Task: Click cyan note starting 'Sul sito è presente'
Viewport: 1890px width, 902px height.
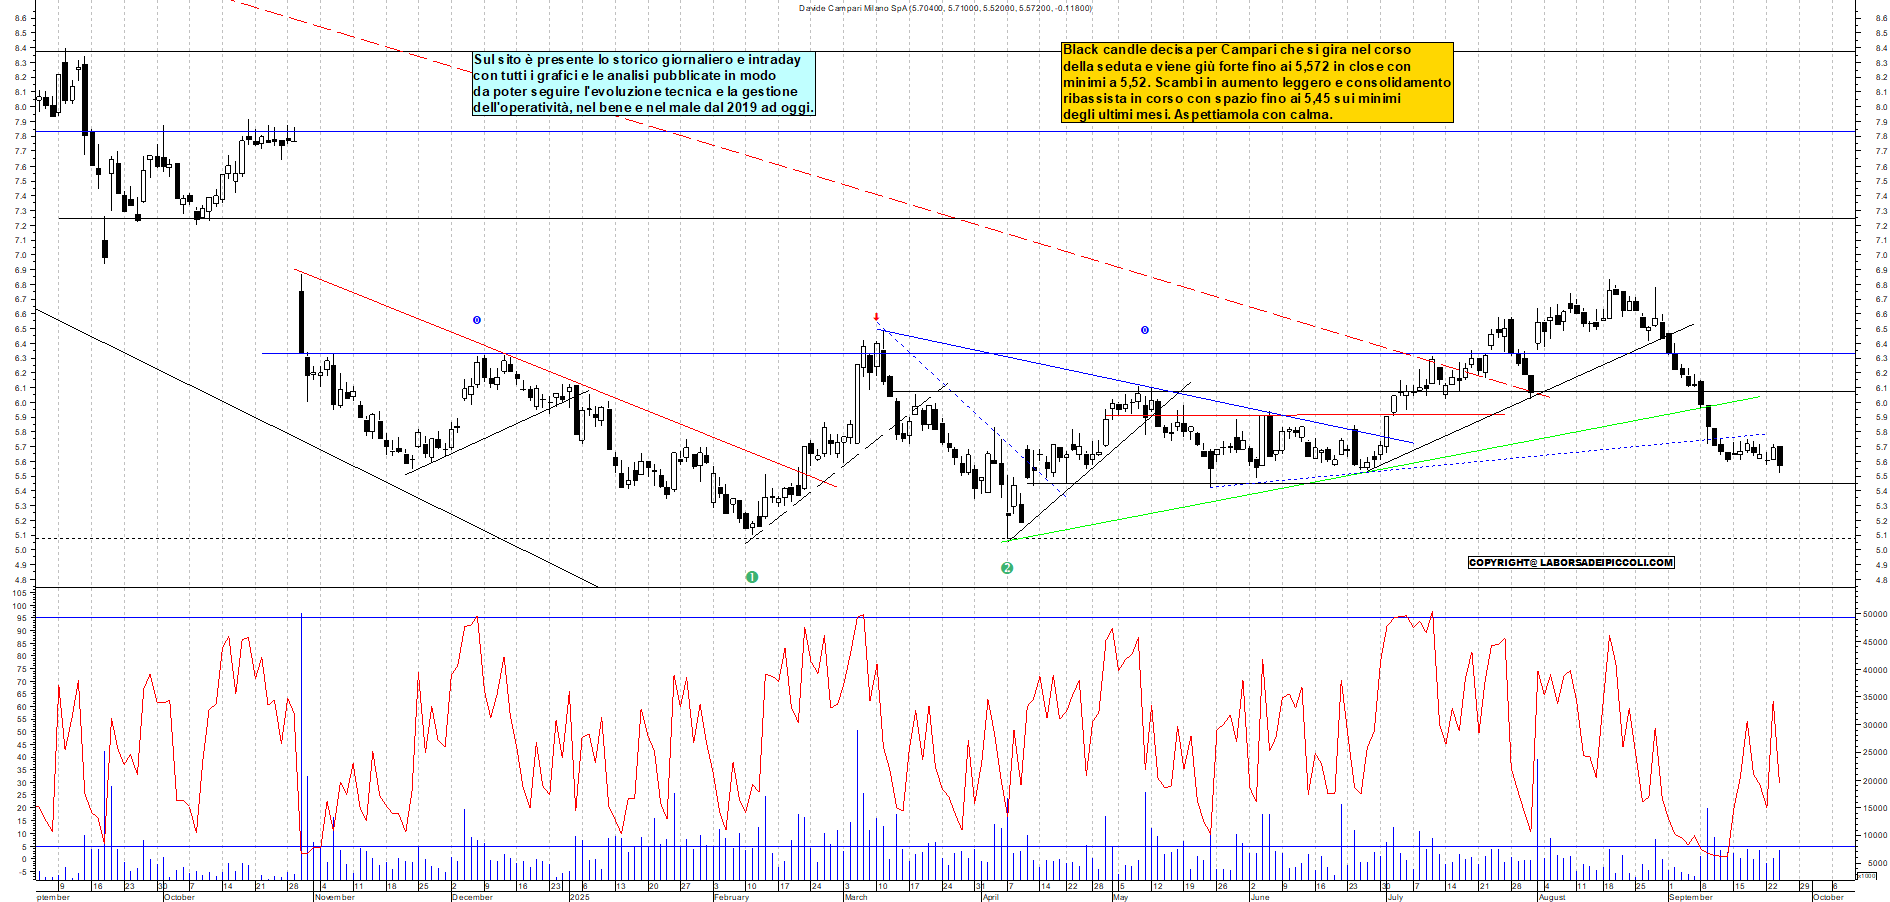Action: pyautogui.click(x=644, y=83)
